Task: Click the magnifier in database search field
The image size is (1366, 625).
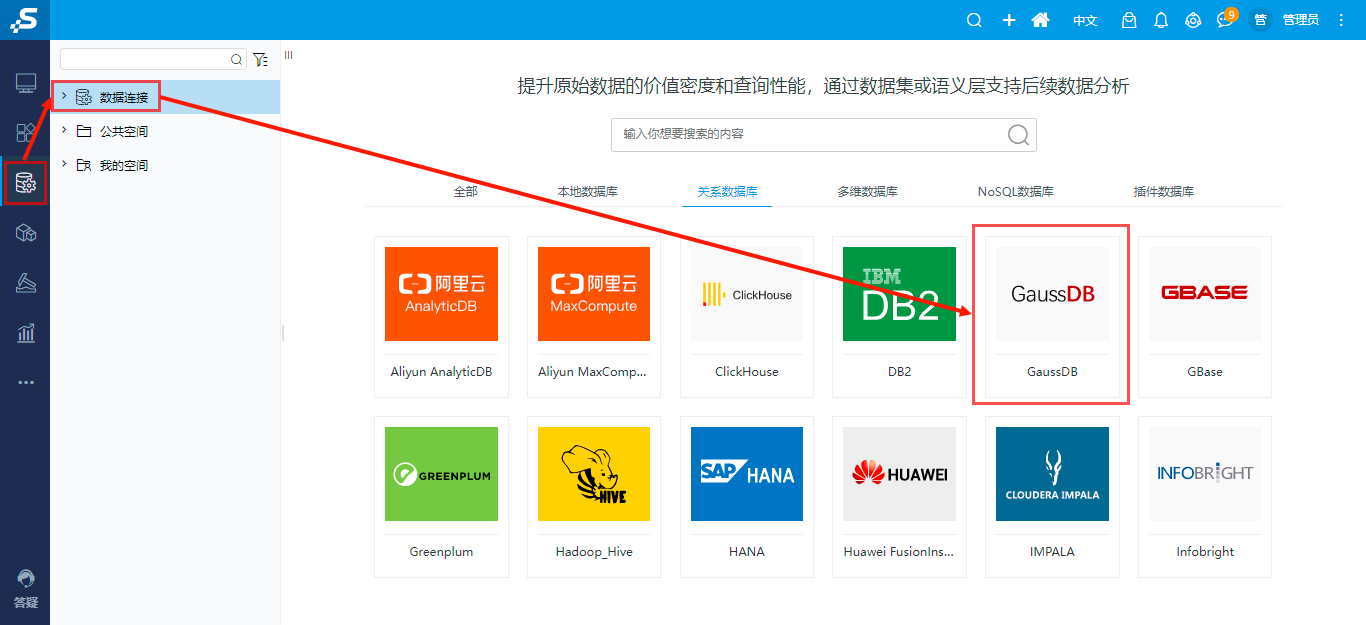Action: pyautogui.click(x=1018, y=135)
